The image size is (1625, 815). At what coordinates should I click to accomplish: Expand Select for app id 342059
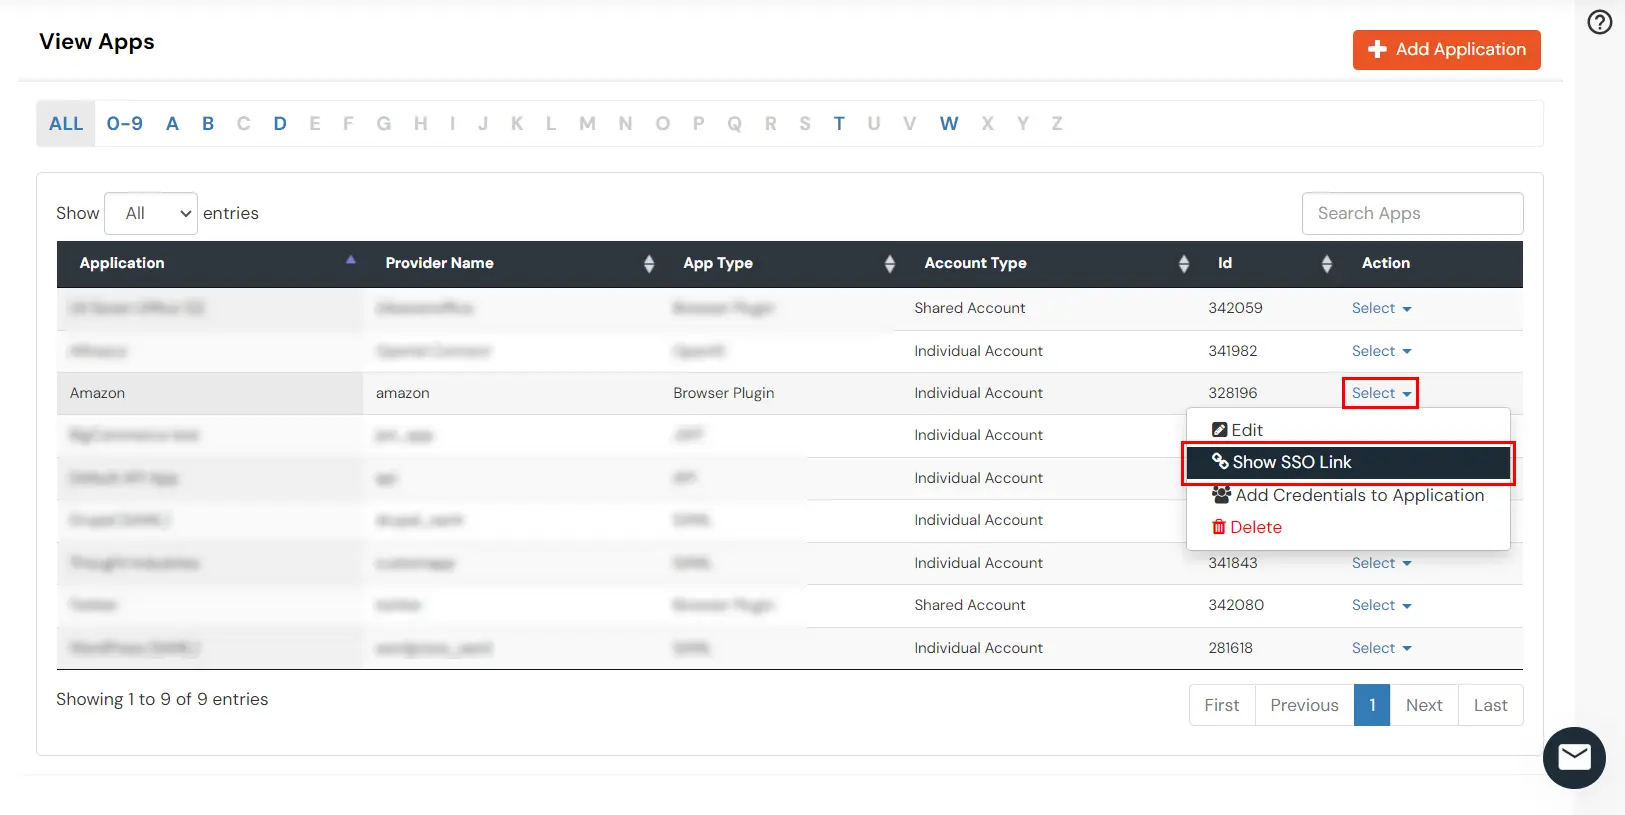coord(1381,308)
